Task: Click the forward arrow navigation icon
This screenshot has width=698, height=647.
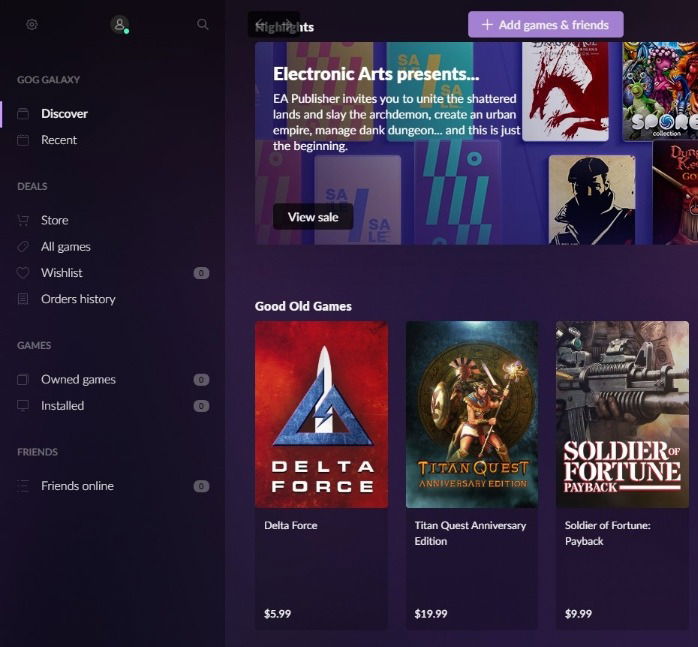Action: 288,24
